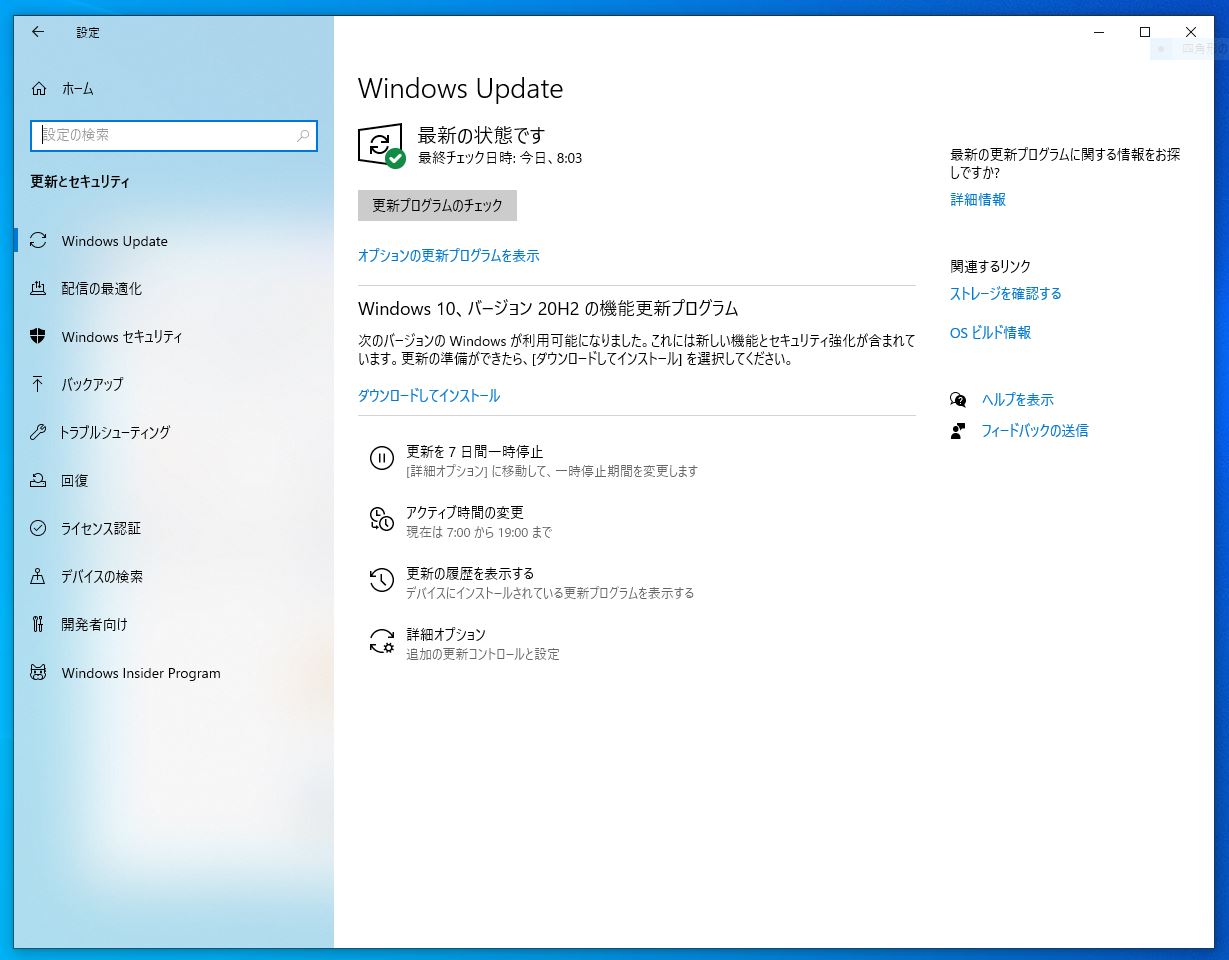This screenshot has height=960, width=1229.
Task: Click the clock icon for アクティブ時間の変更
Action: (381, 519)
